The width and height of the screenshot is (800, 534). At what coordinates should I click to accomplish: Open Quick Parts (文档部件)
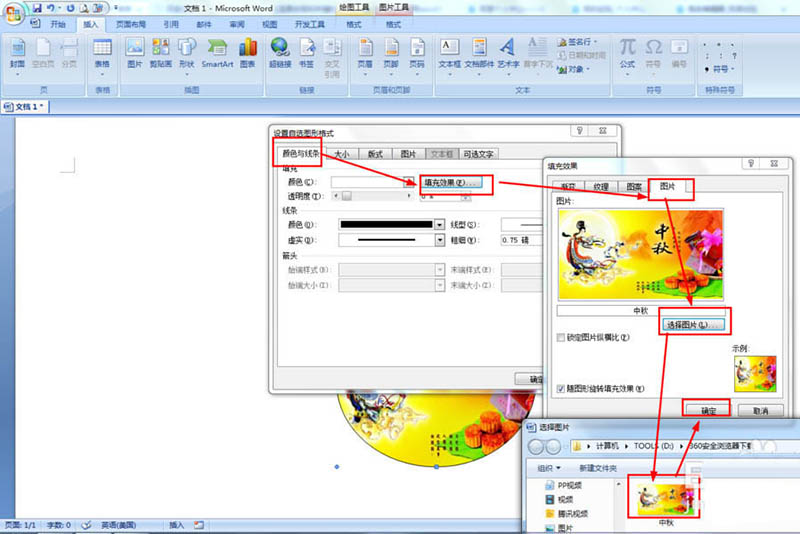(x=479, y=56)
